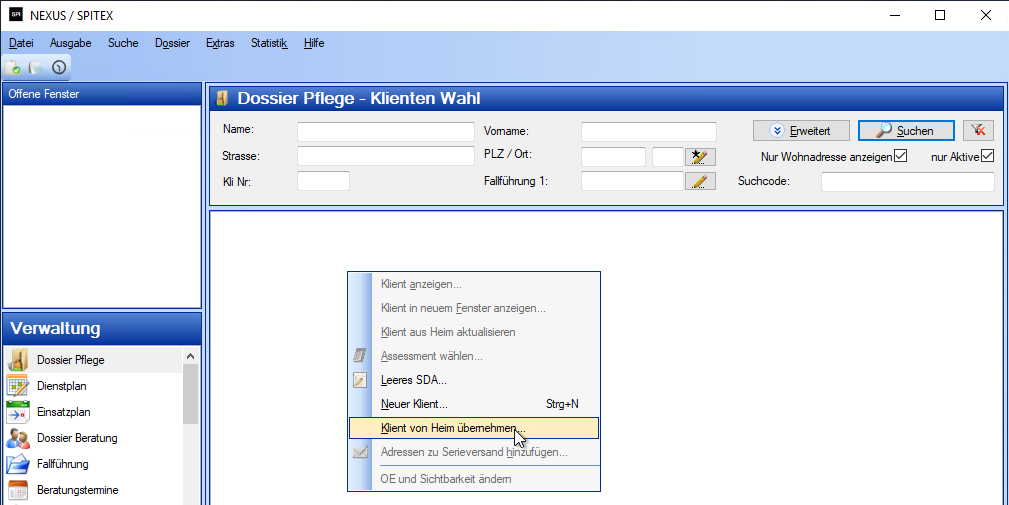Click the pencil-star button beside PLZ / Ort

pos(701,157)
